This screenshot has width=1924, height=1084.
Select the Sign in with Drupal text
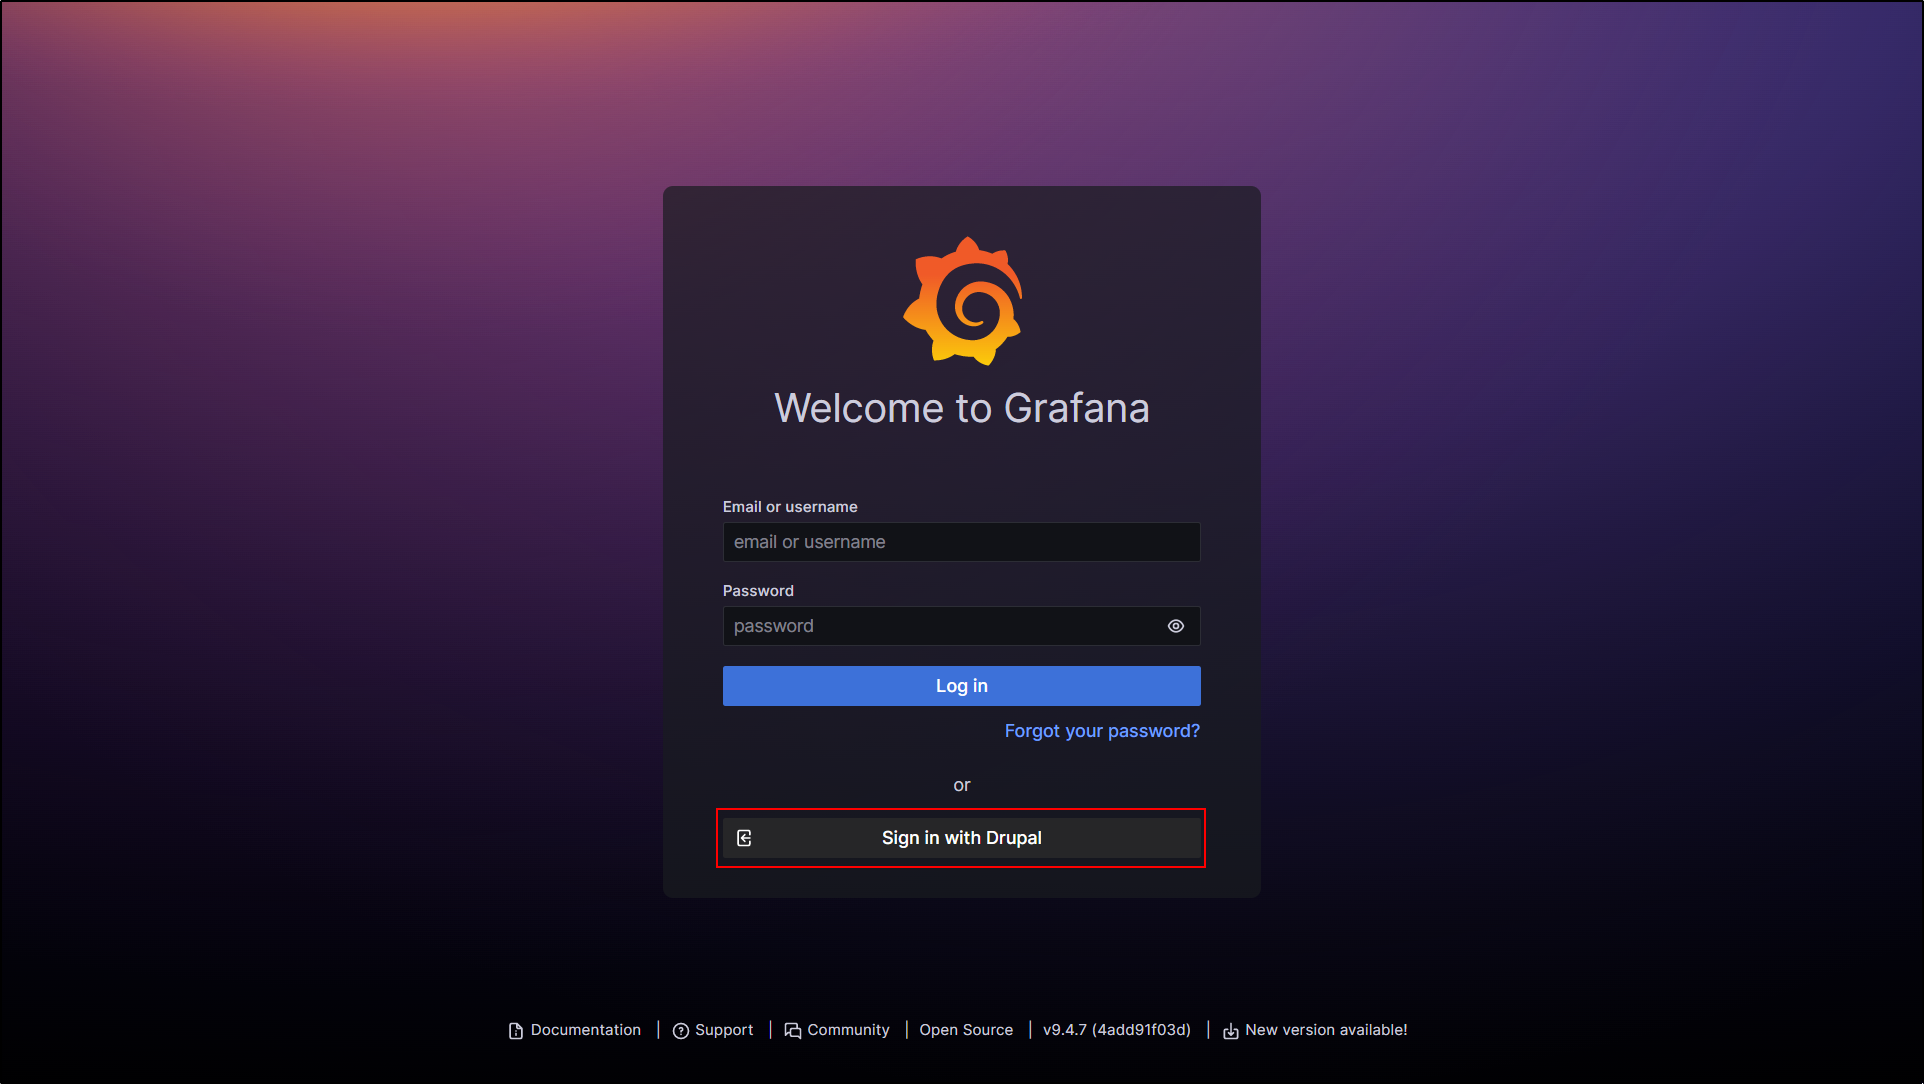tap(961, 838)
